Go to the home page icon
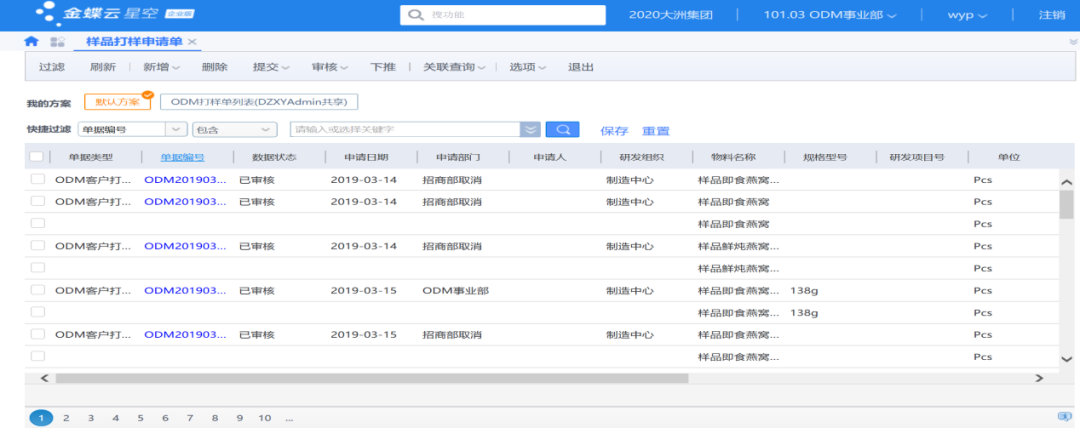Screen dimensions: 1080x428 point(31,41)
